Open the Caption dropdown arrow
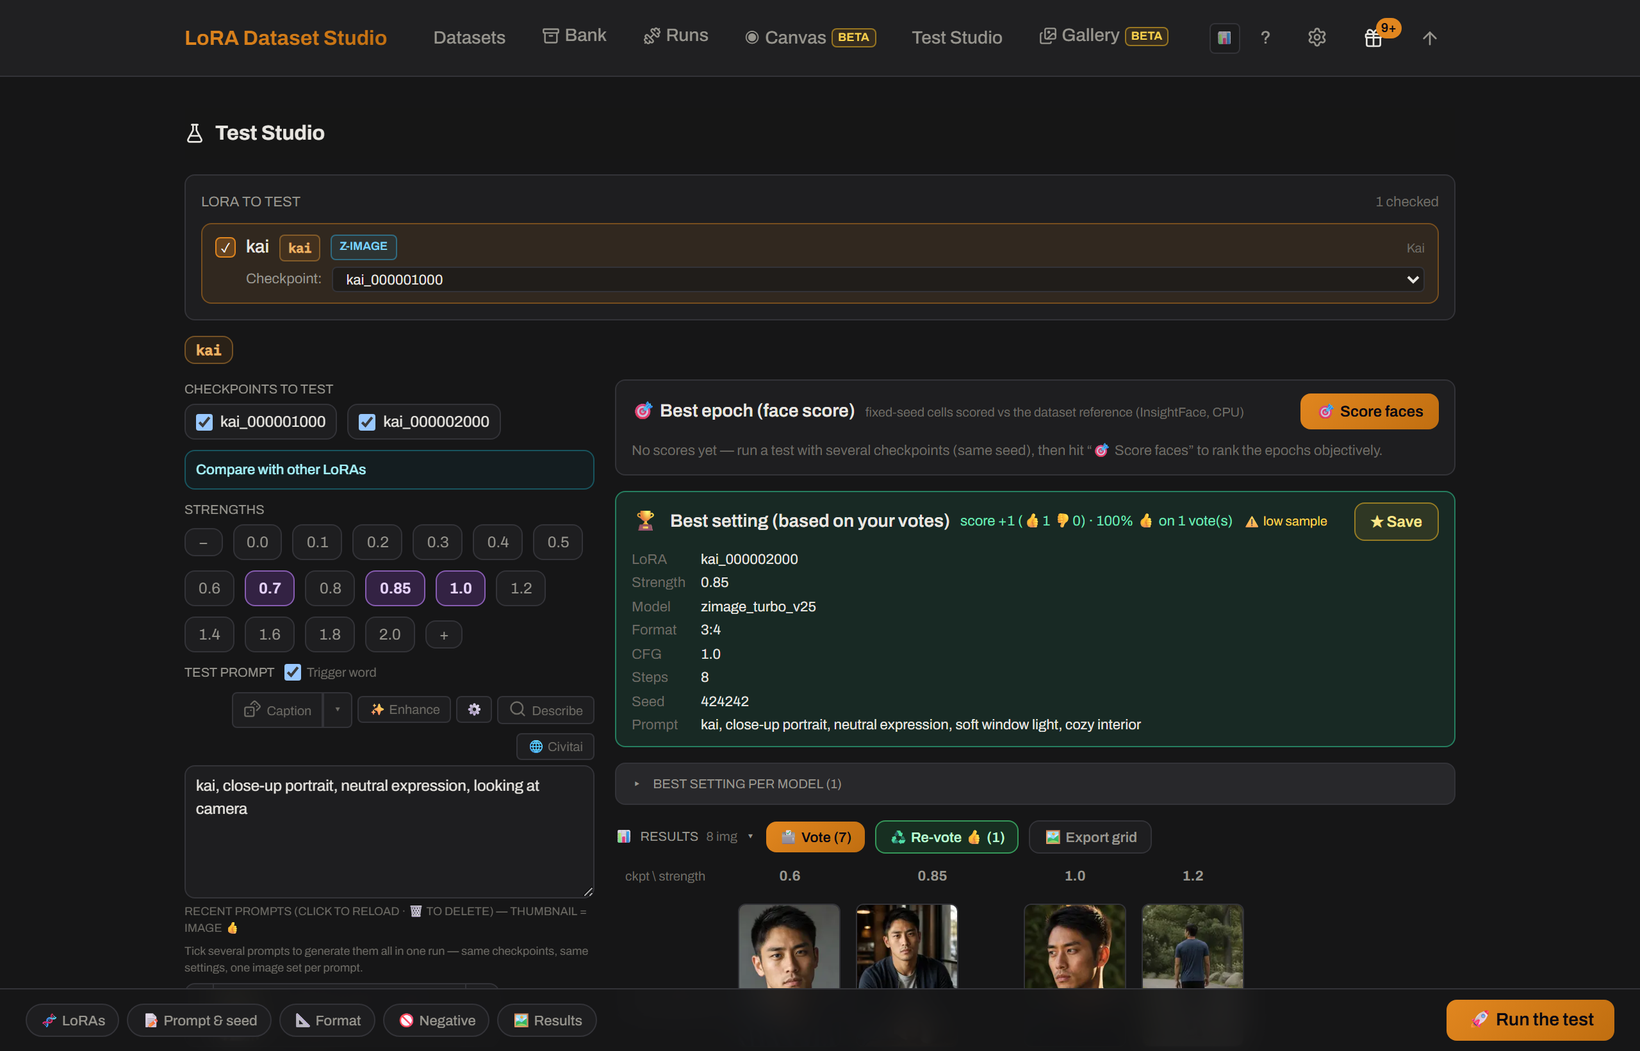 tap(338, 710)
